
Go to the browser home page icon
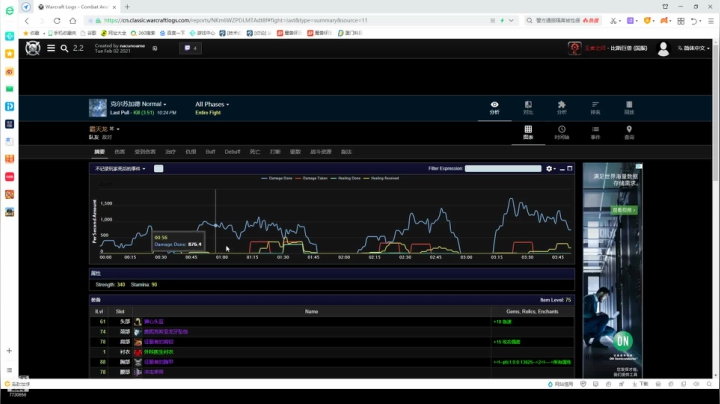coord(73,21)
